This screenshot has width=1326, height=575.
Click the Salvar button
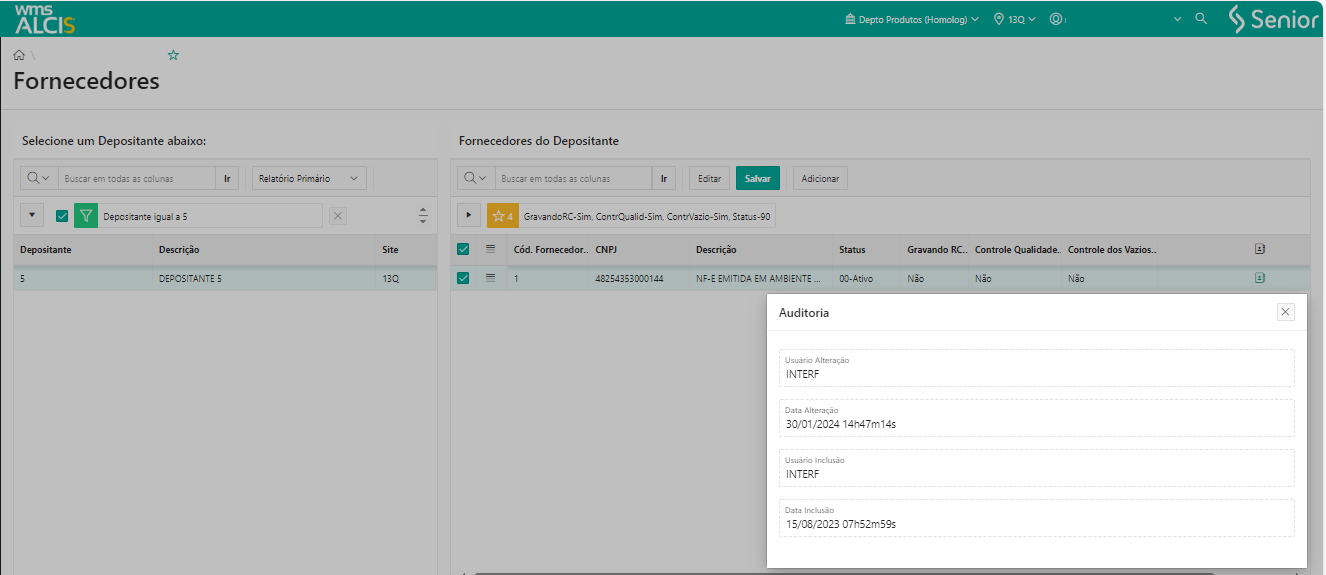point(758,178)
